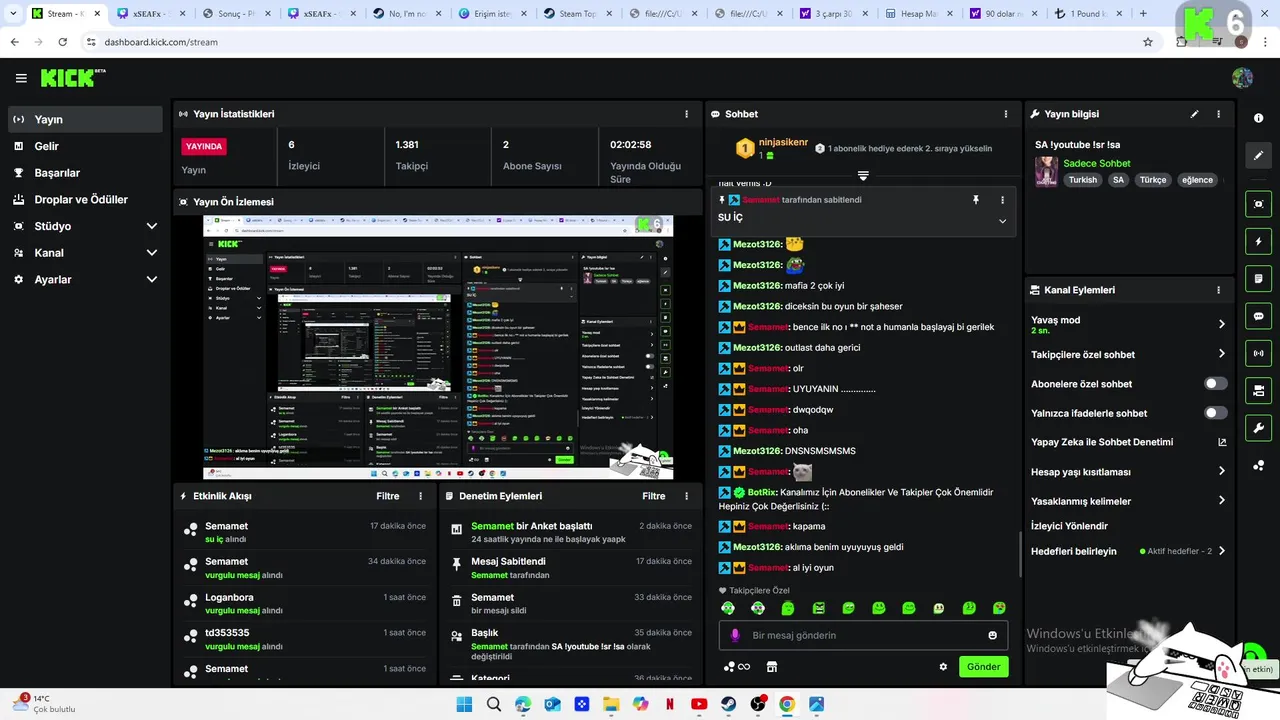Open Yapay Zeka ile Sohbet Denetimi external link
Screen dimensions: 1280x720
pos(1221,442)
